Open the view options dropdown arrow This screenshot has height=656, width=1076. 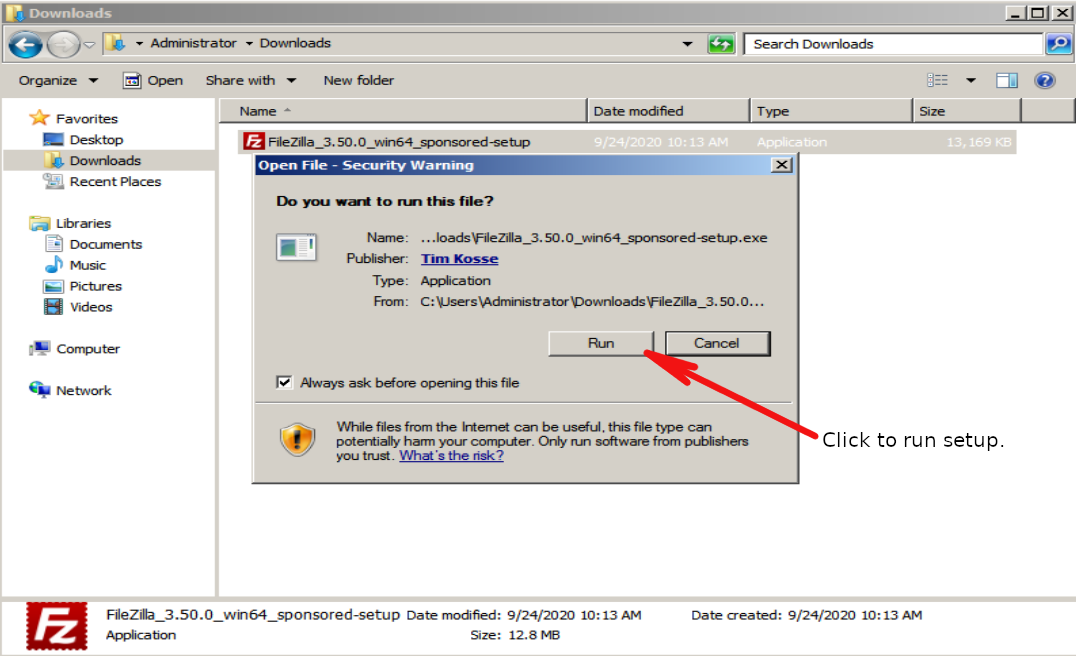pos(970,80)
